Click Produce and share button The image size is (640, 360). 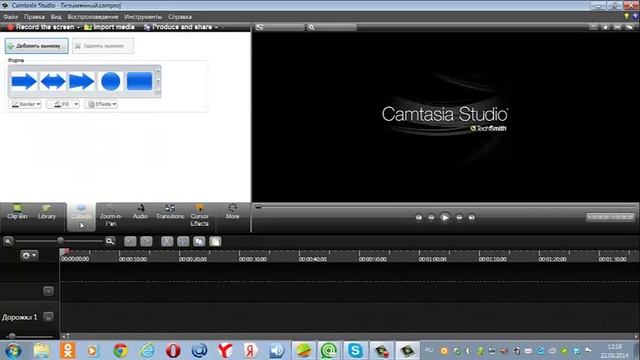[178, 27]
